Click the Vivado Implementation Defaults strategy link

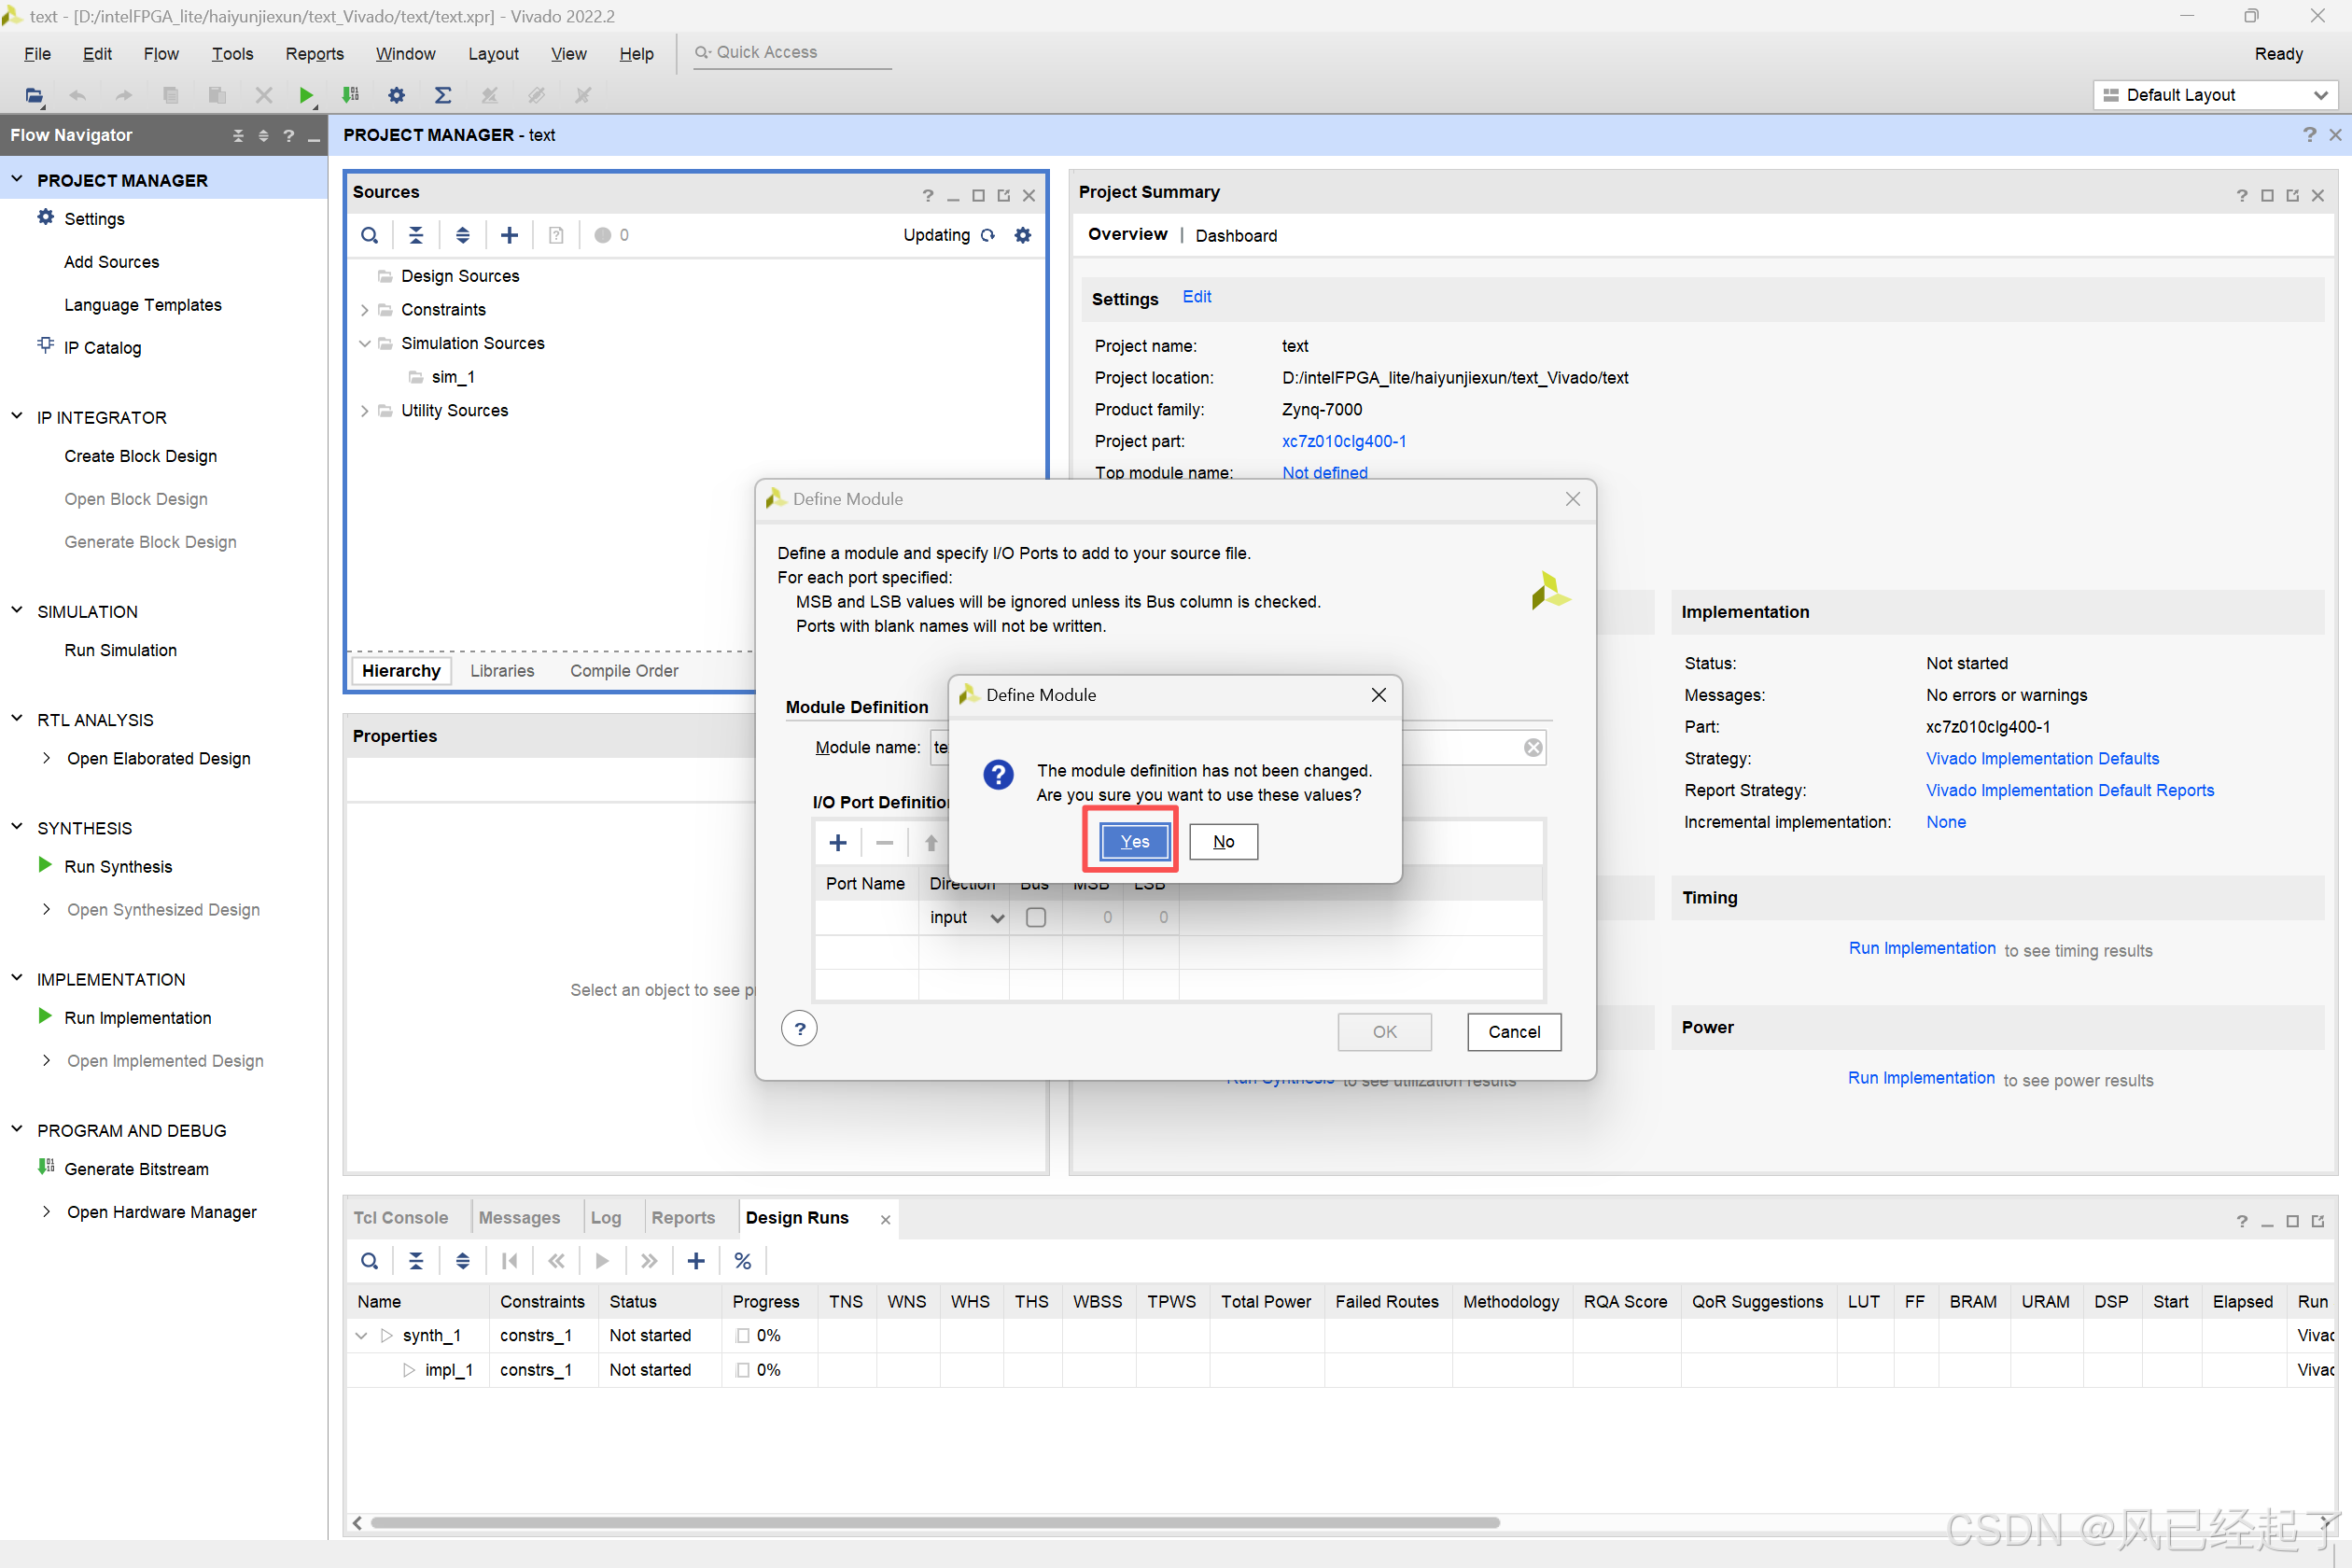(2042, 759)
